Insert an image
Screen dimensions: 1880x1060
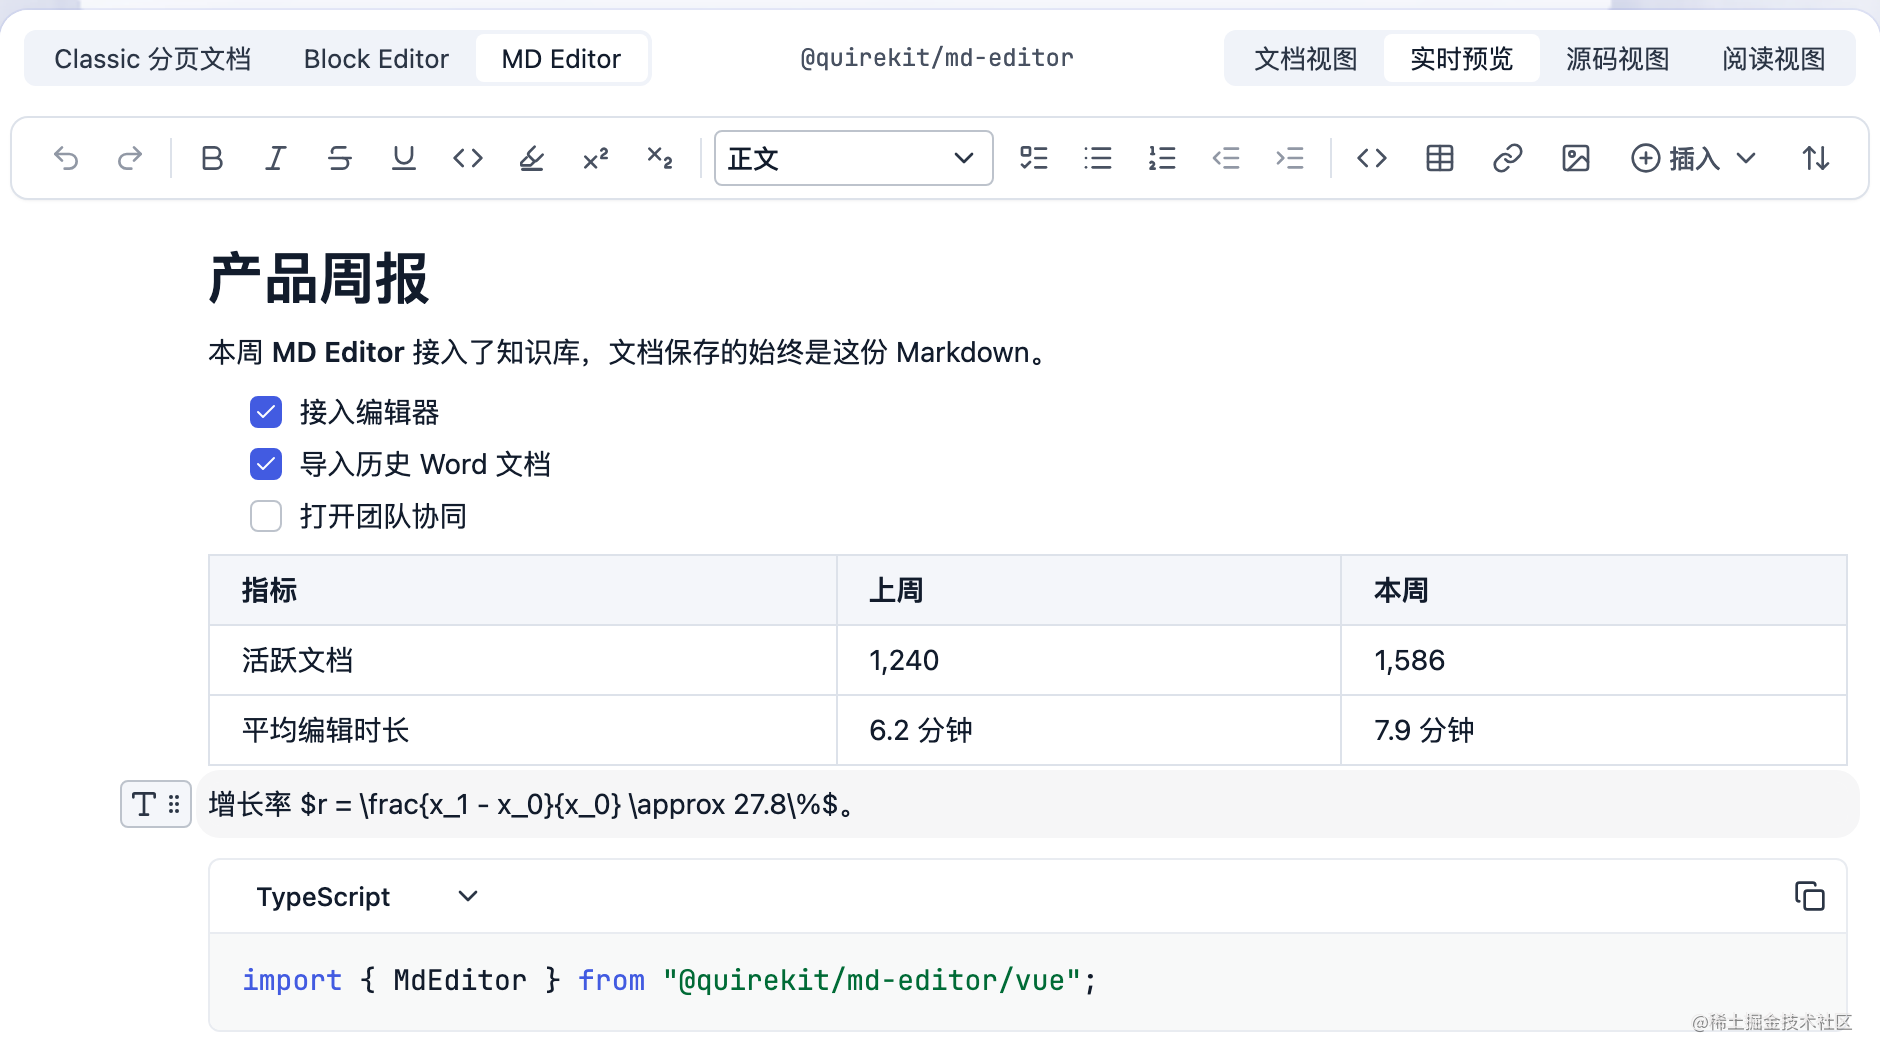1576,158
